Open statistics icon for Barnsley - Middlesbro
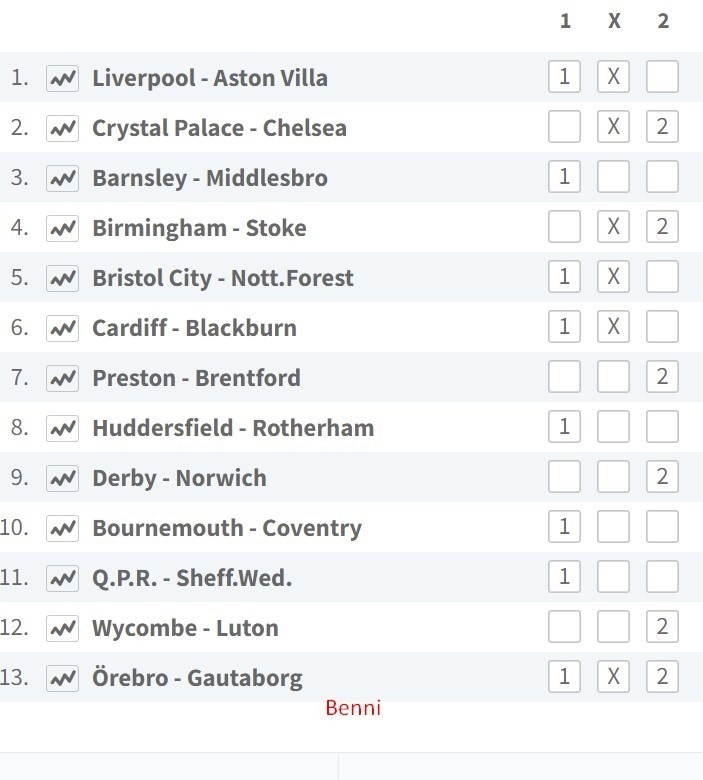The width and height of the screenshot is (703, 780). 62,178
